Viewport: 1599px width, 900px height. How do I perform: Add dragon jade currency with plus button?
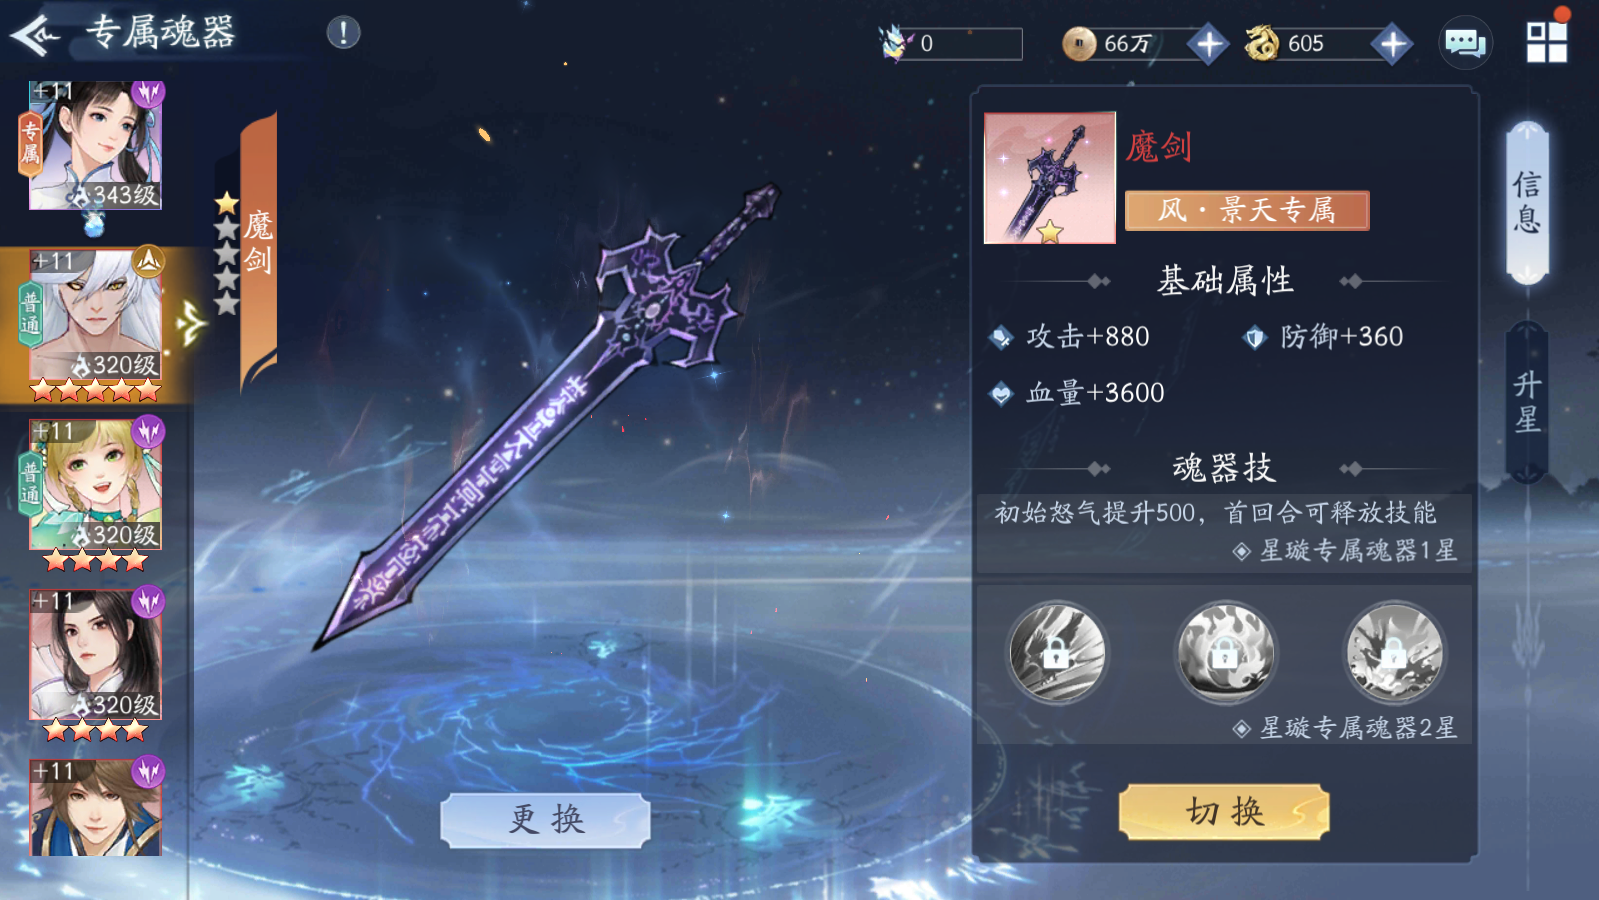pos(1392,44)
